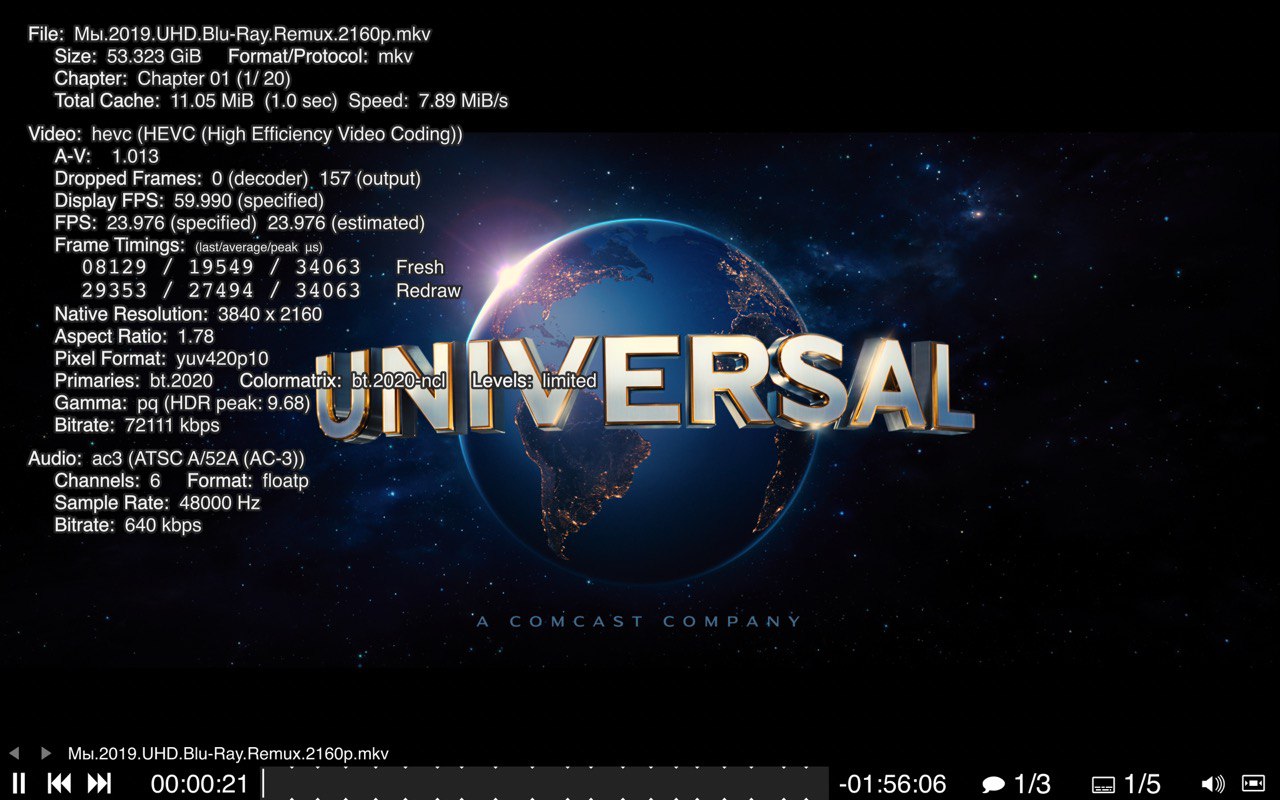The image size is (1280, 800).
Task: Click the "A-V: 1.013" stat
Action: coord(107,156)
